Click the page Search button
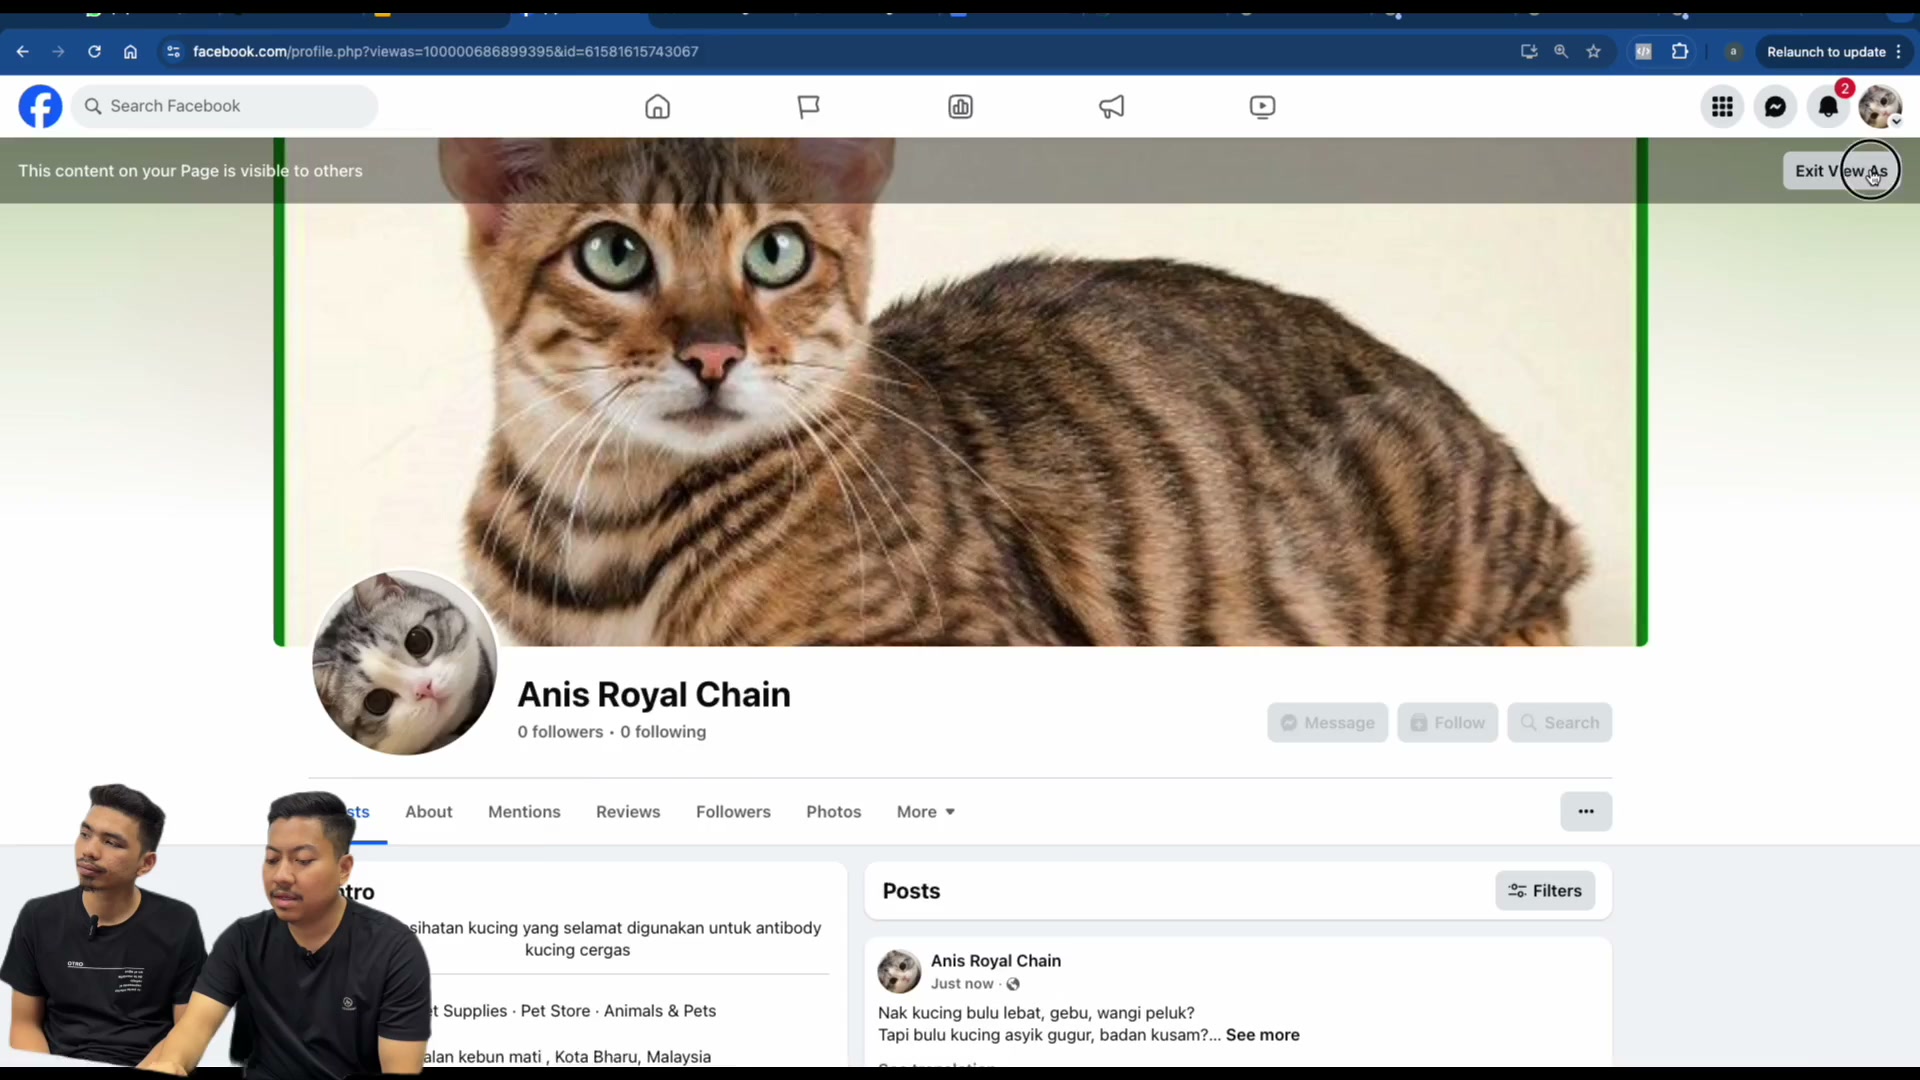Image resolution: width=1920 pixels, height=1080 pixels. click(1559, 722)
